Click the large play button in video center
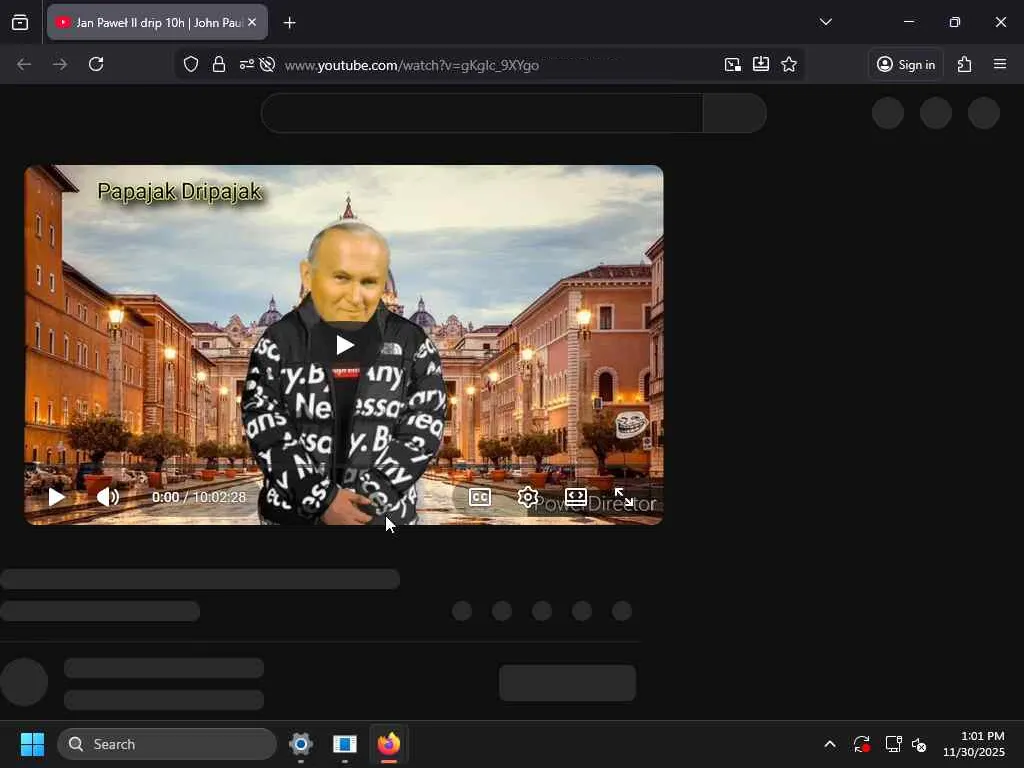The height and width of the screenshot is (768, 1024). [345, 345]
